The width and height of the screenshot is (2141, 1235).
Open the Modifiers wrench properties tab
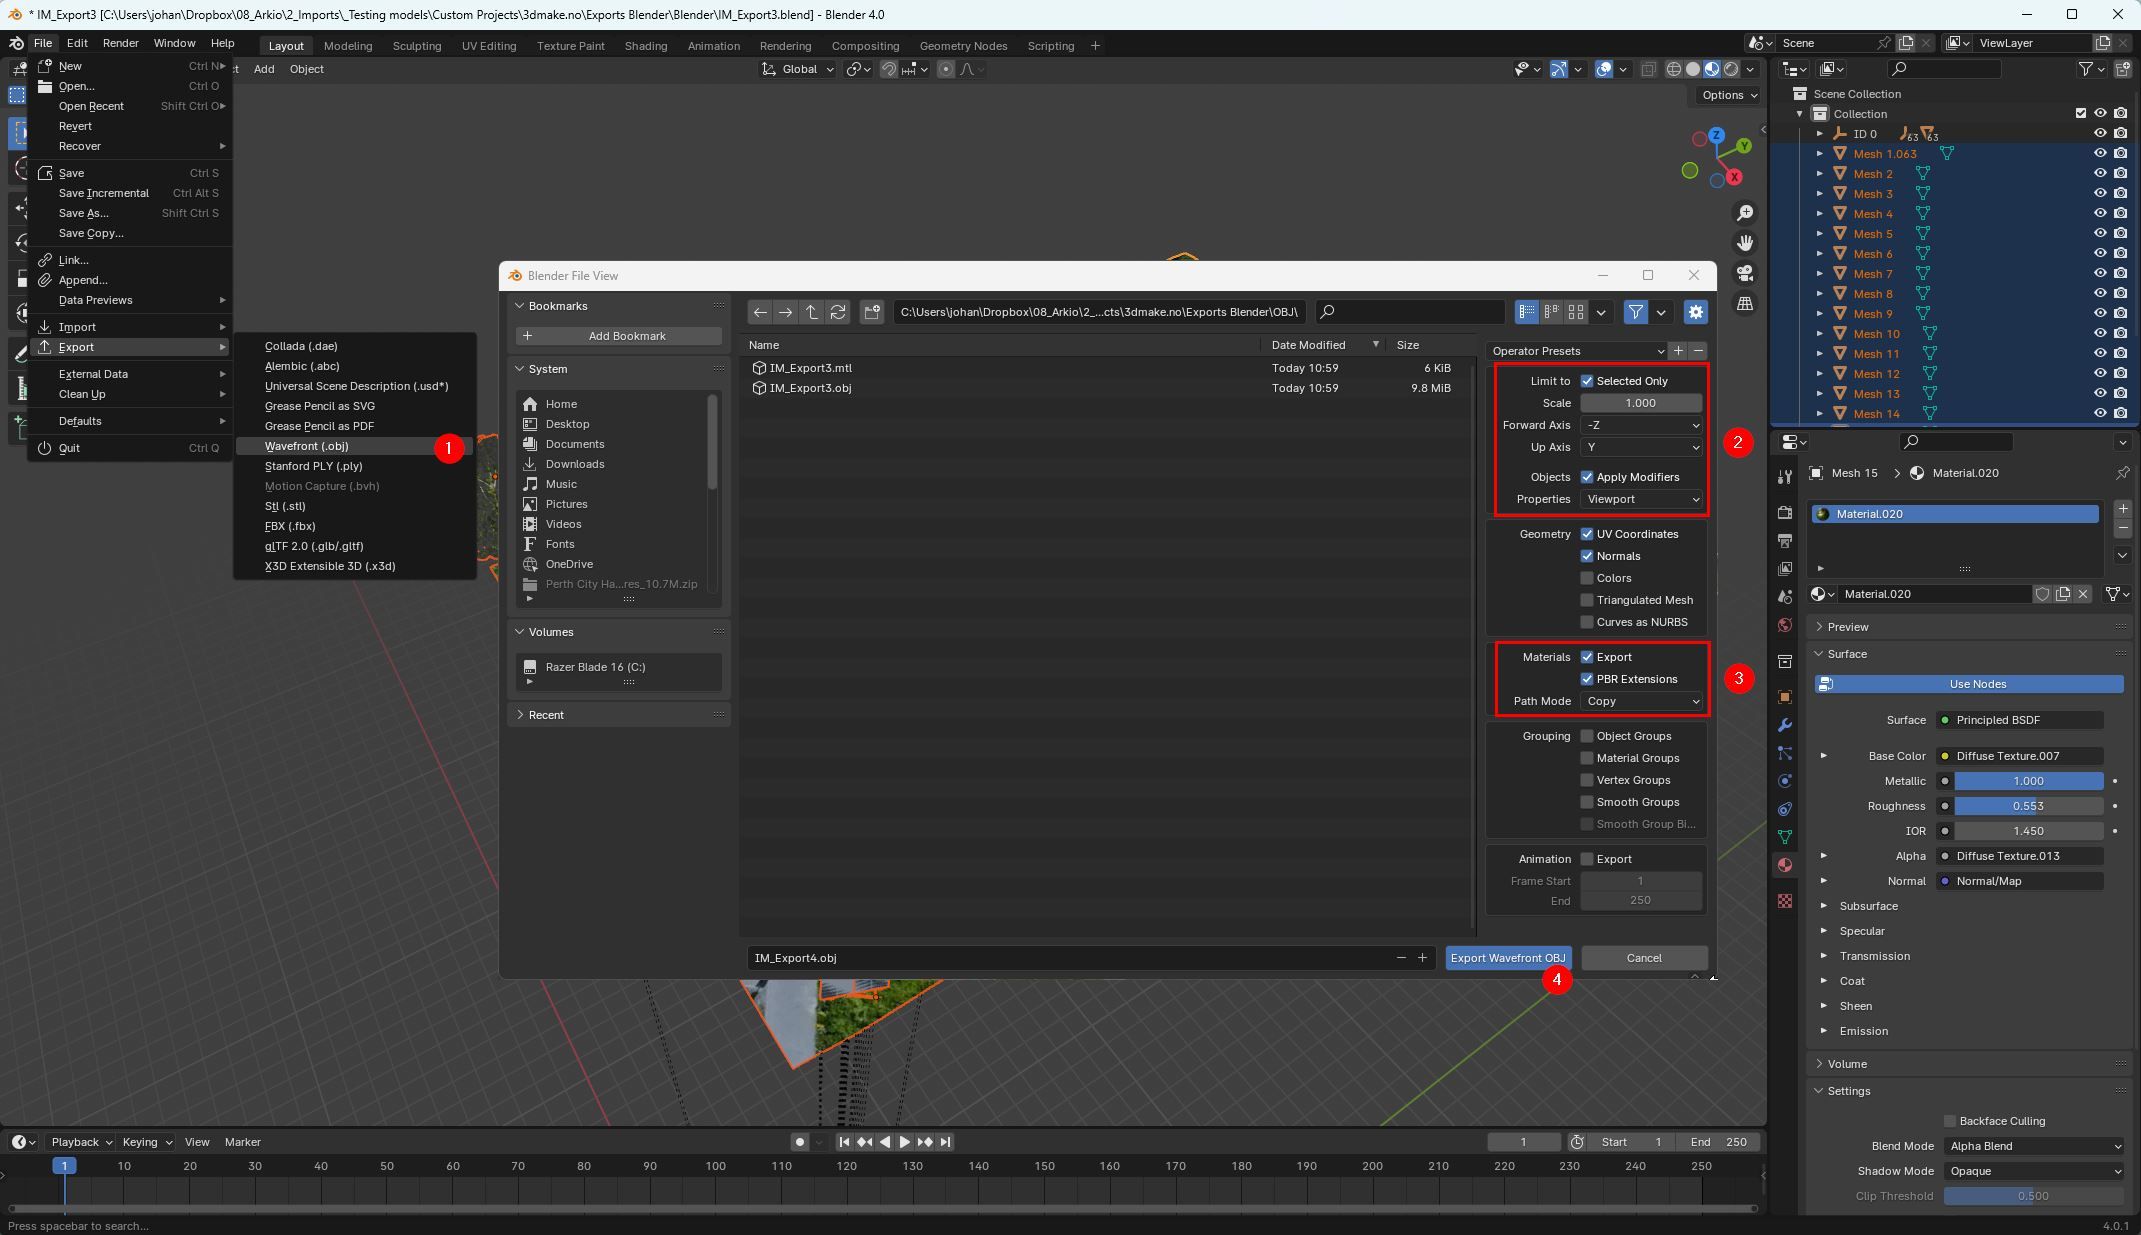[1785, 725]
